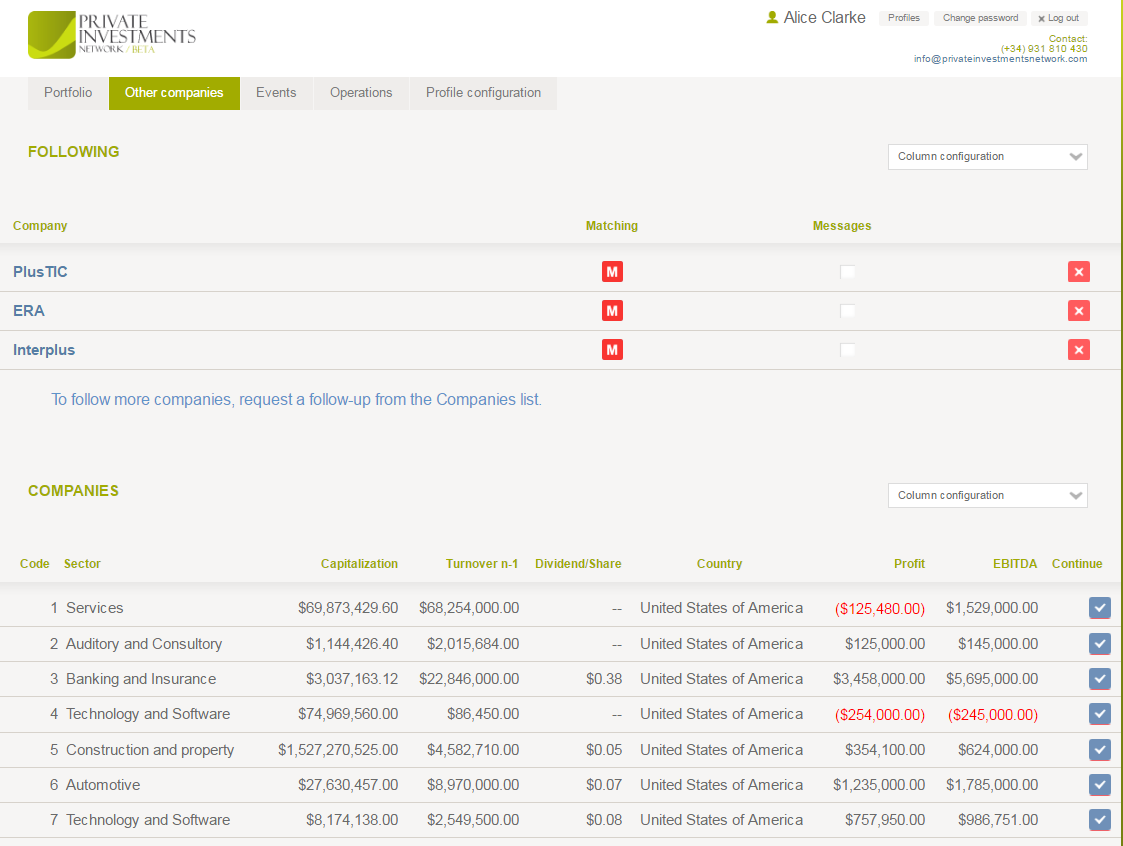1123x846 pixels.
Task: Click the Log out button
Action: (x=1058, y=18)
